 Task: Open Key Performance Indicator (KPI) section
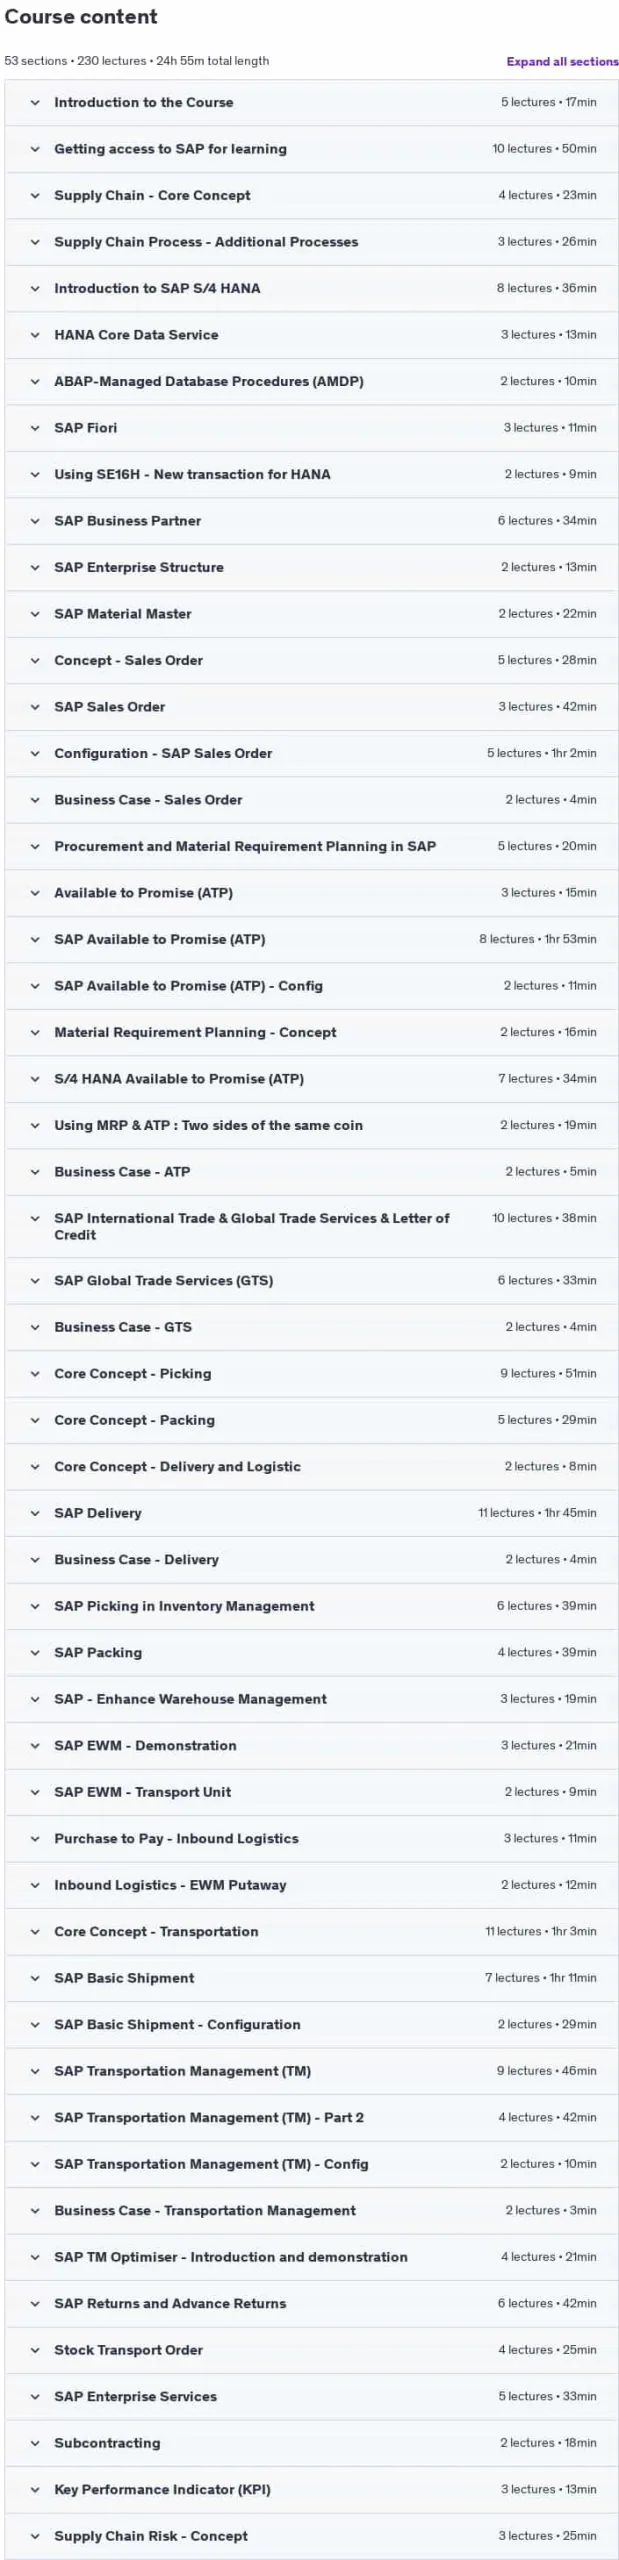click(311, 2490)
